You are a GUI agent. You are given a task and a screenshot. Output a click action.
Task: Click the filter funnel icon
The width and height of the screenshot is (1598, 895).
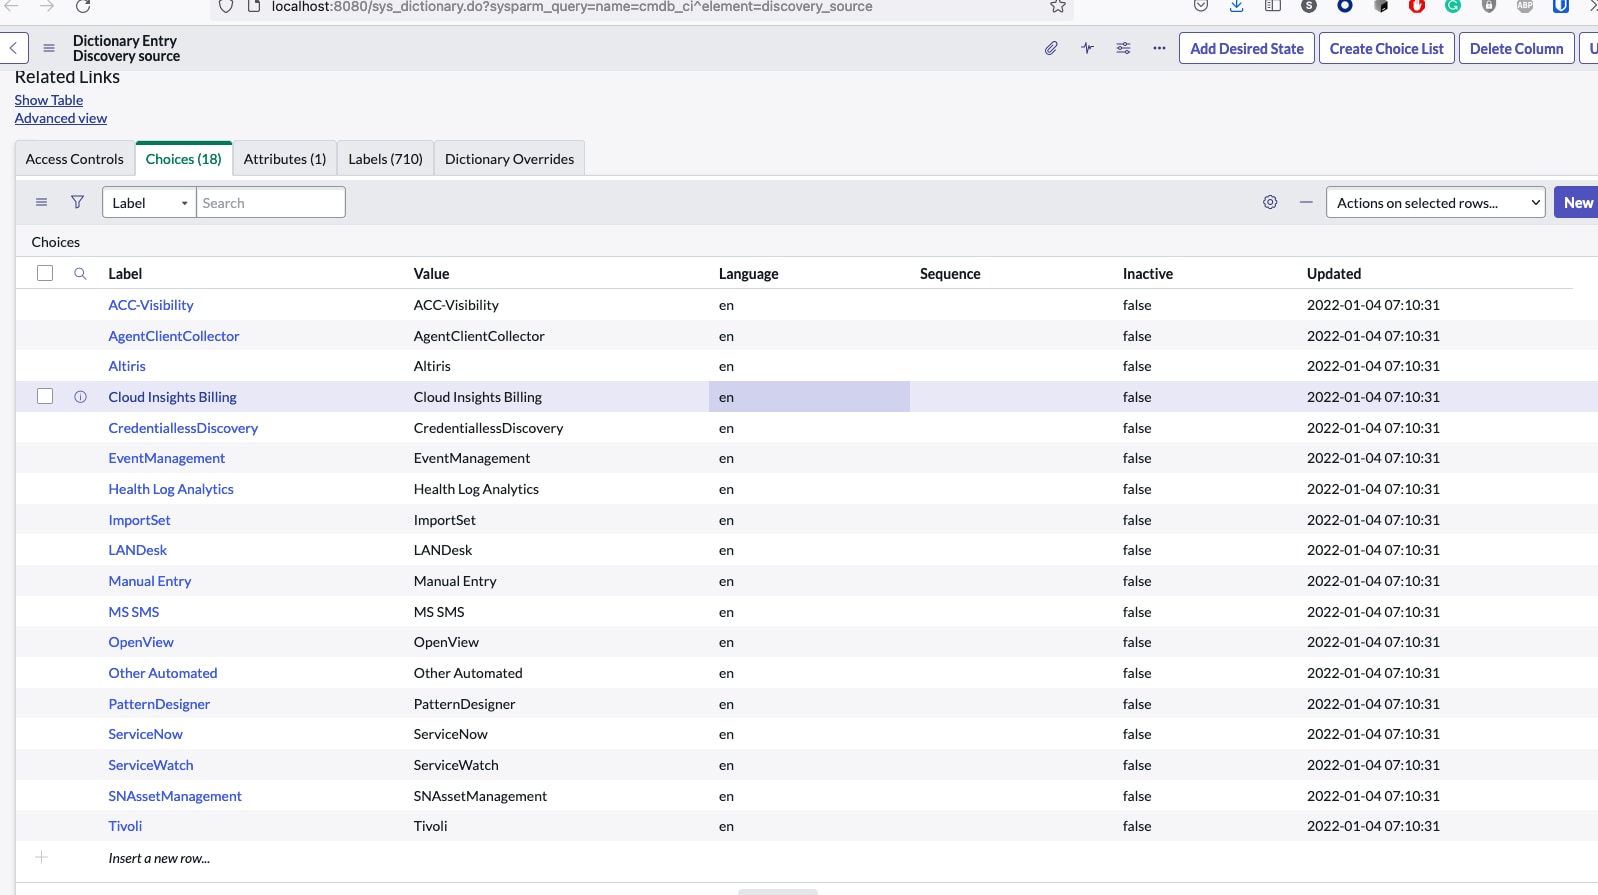tap(77, 202)
